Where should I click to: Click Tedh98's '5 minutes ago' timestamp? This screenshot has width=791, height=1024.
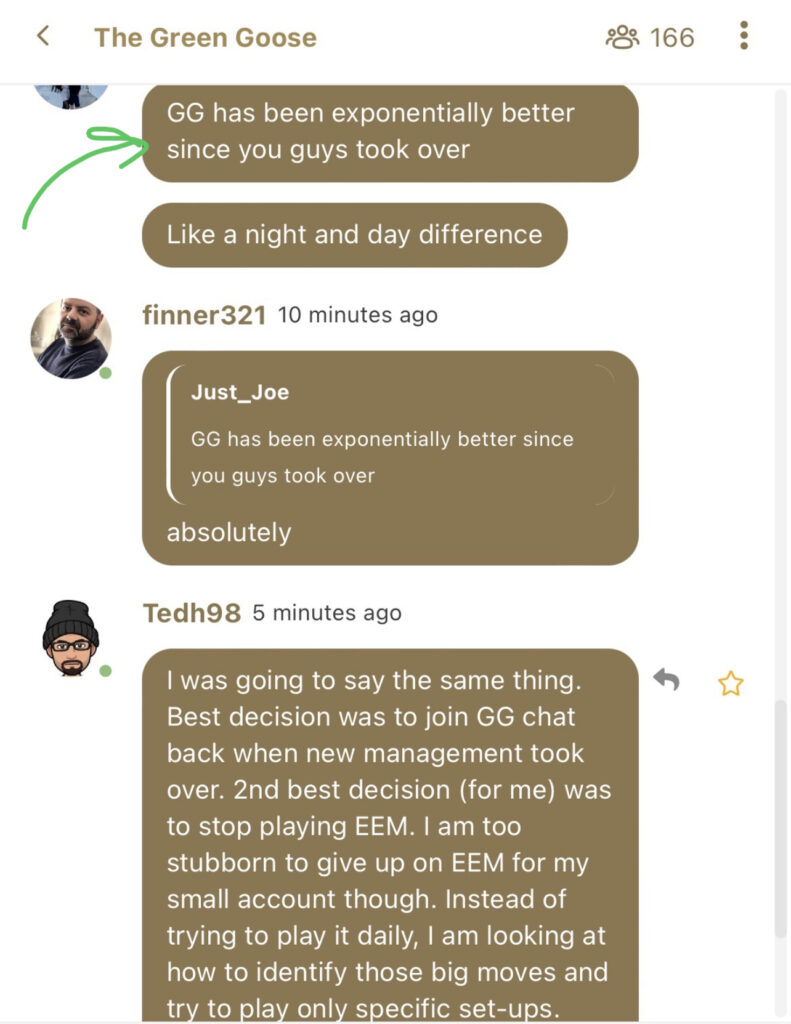(x=327, y=613)
